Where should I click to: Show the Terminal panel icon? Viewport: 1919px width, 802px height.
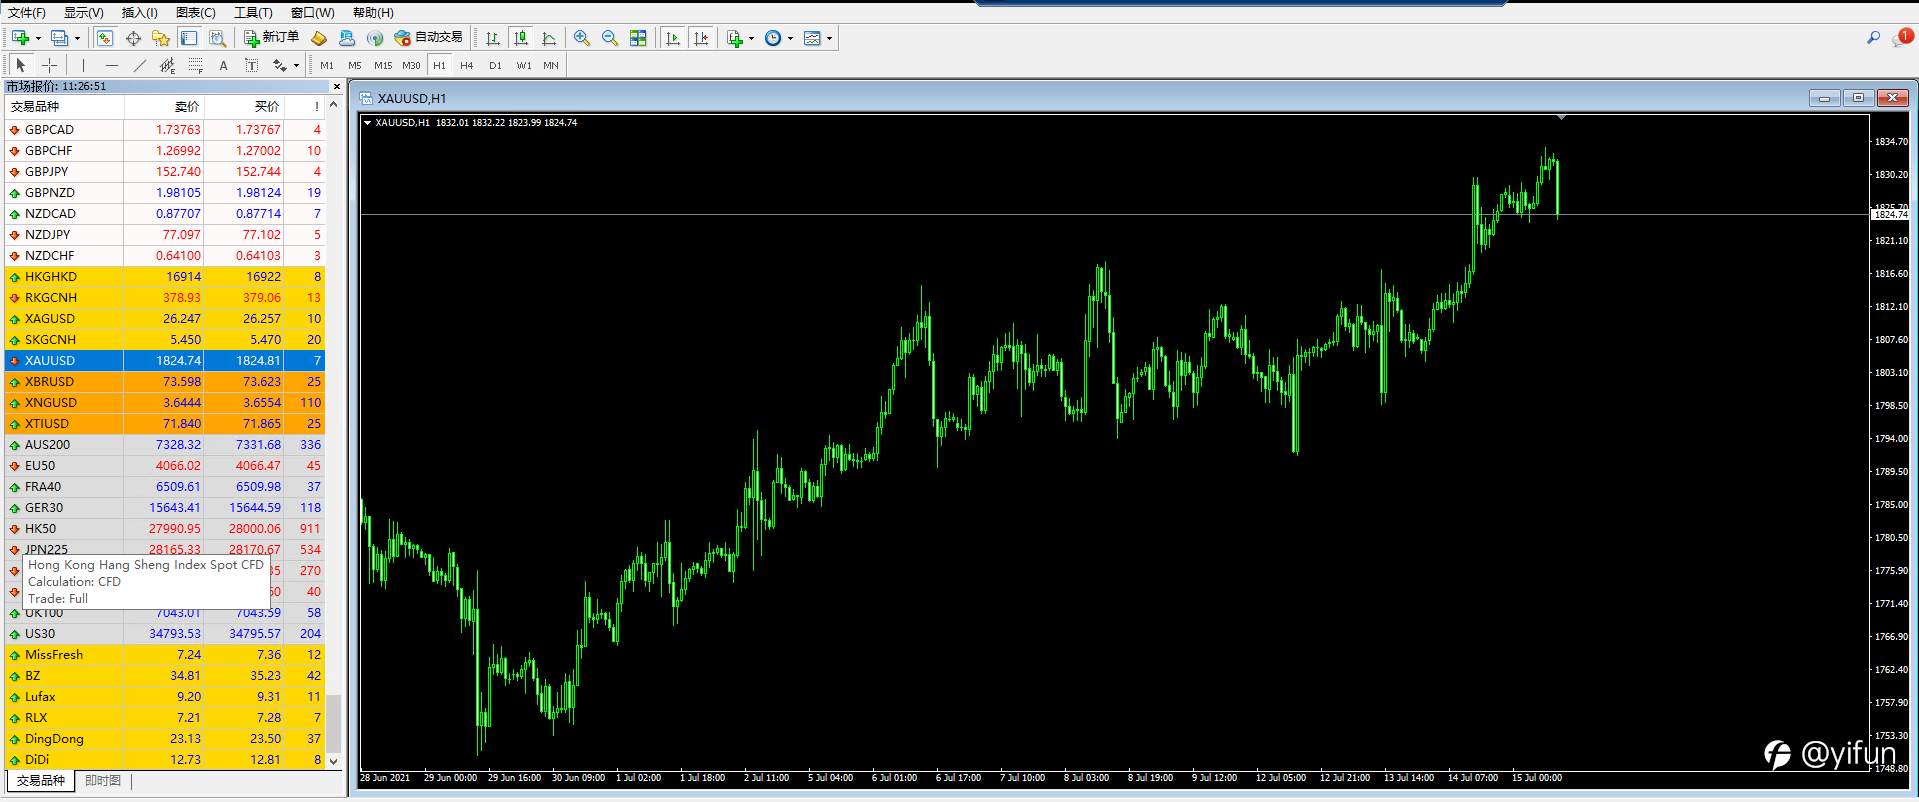189,38
